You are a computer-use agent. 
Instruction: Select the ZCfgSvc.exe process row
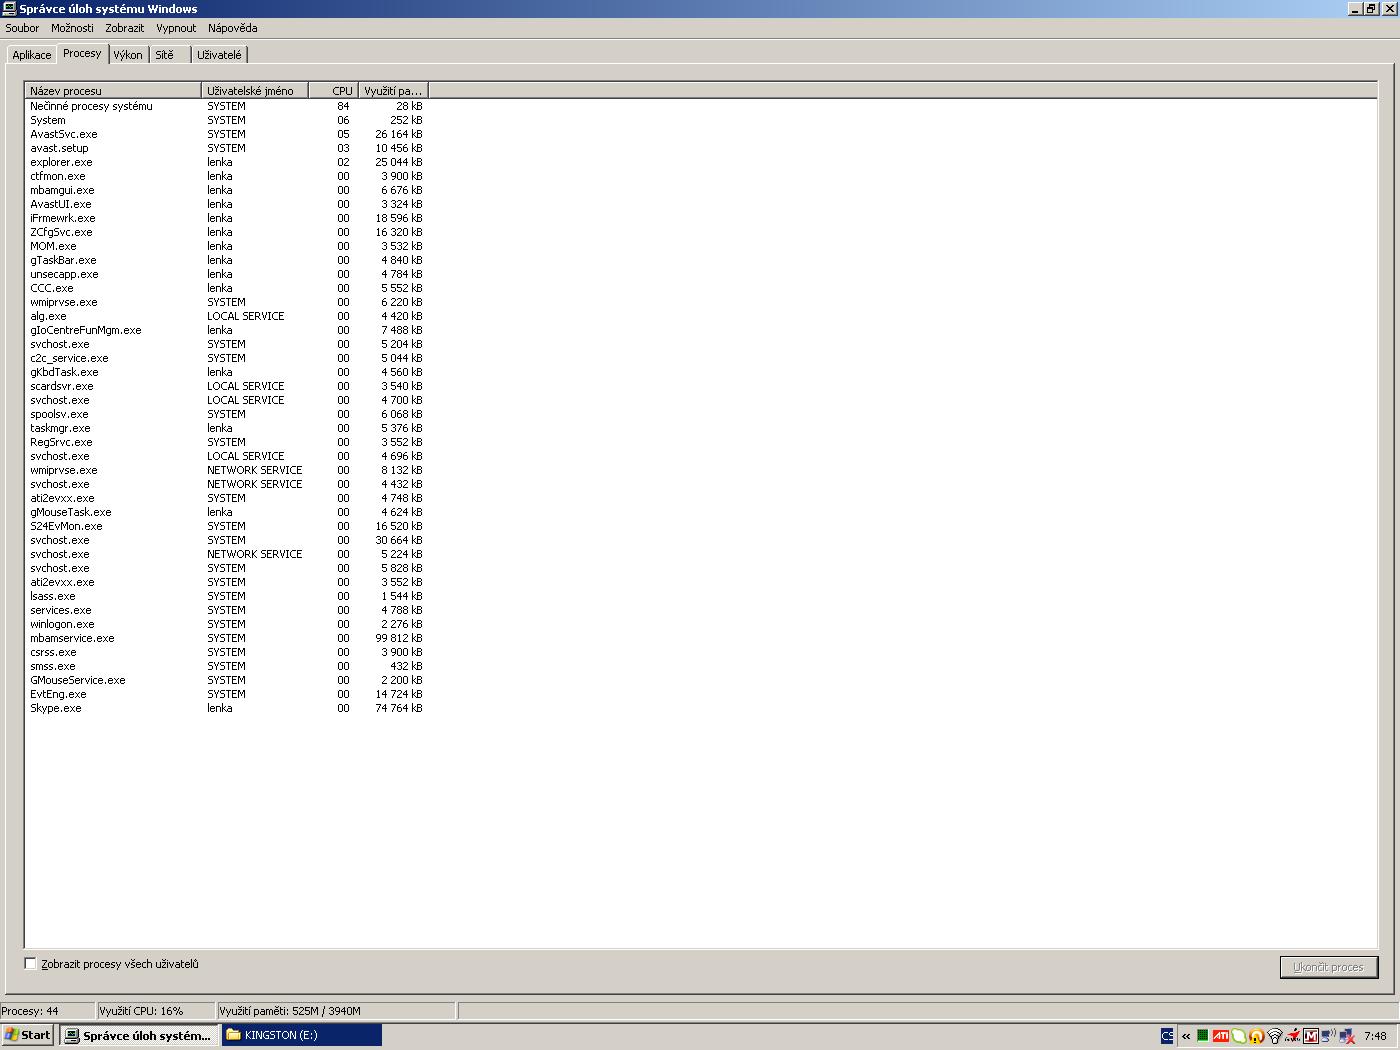[x=226, y=232]
